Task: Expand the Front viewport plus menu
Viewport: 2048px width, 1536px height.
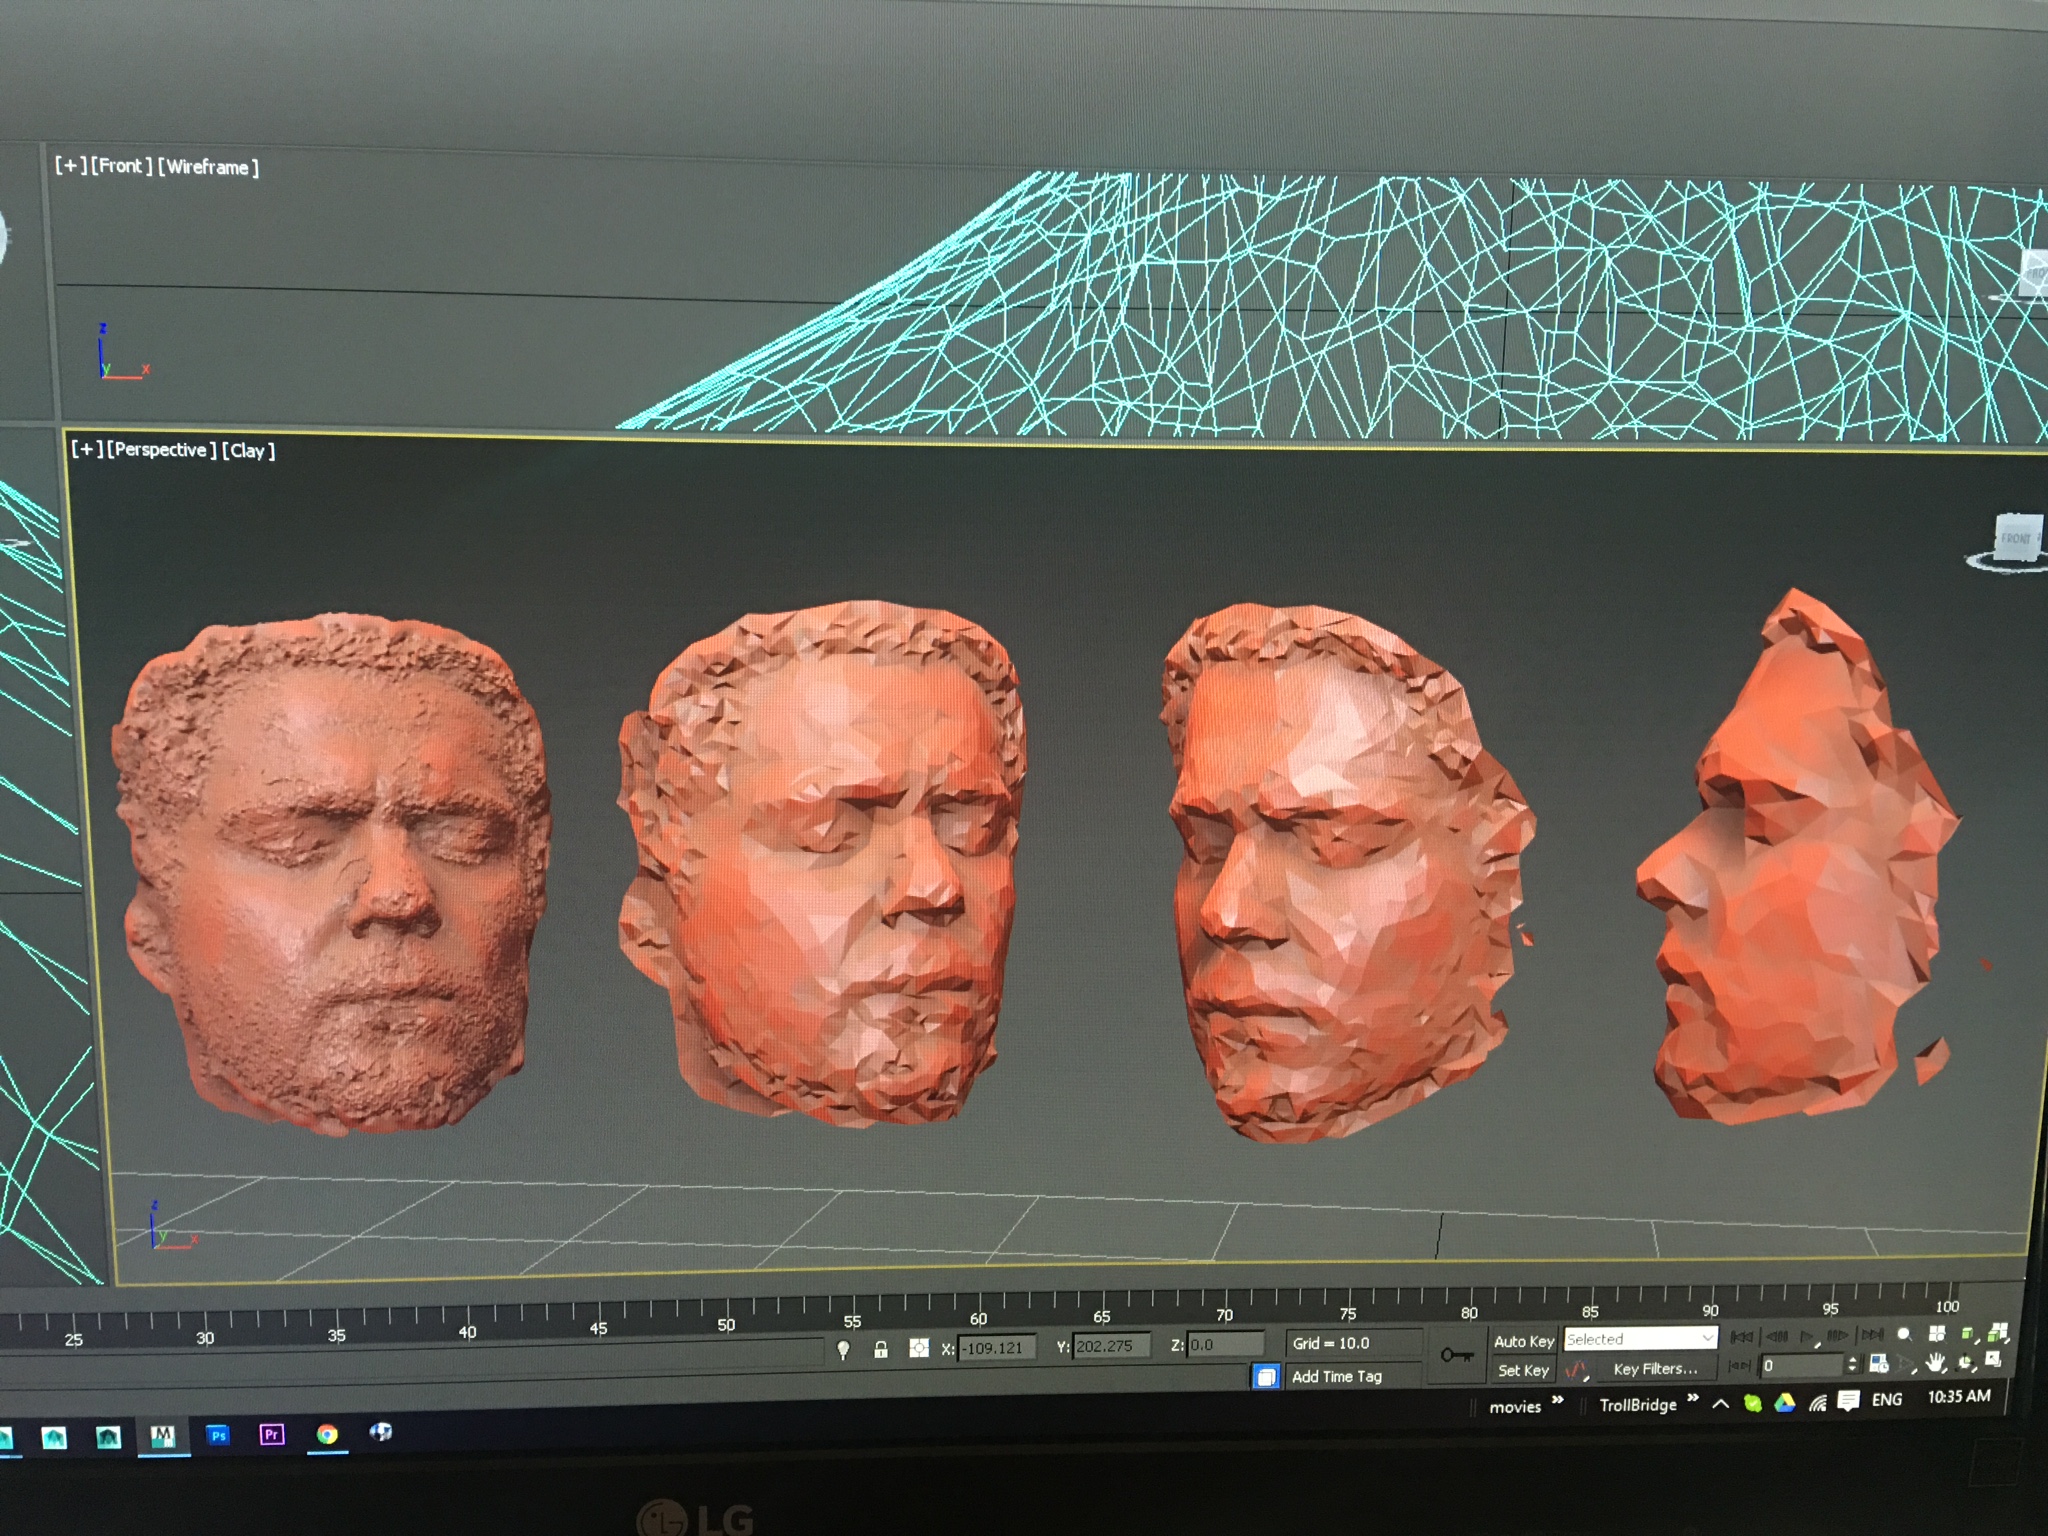Action: (x=70, y=165)
